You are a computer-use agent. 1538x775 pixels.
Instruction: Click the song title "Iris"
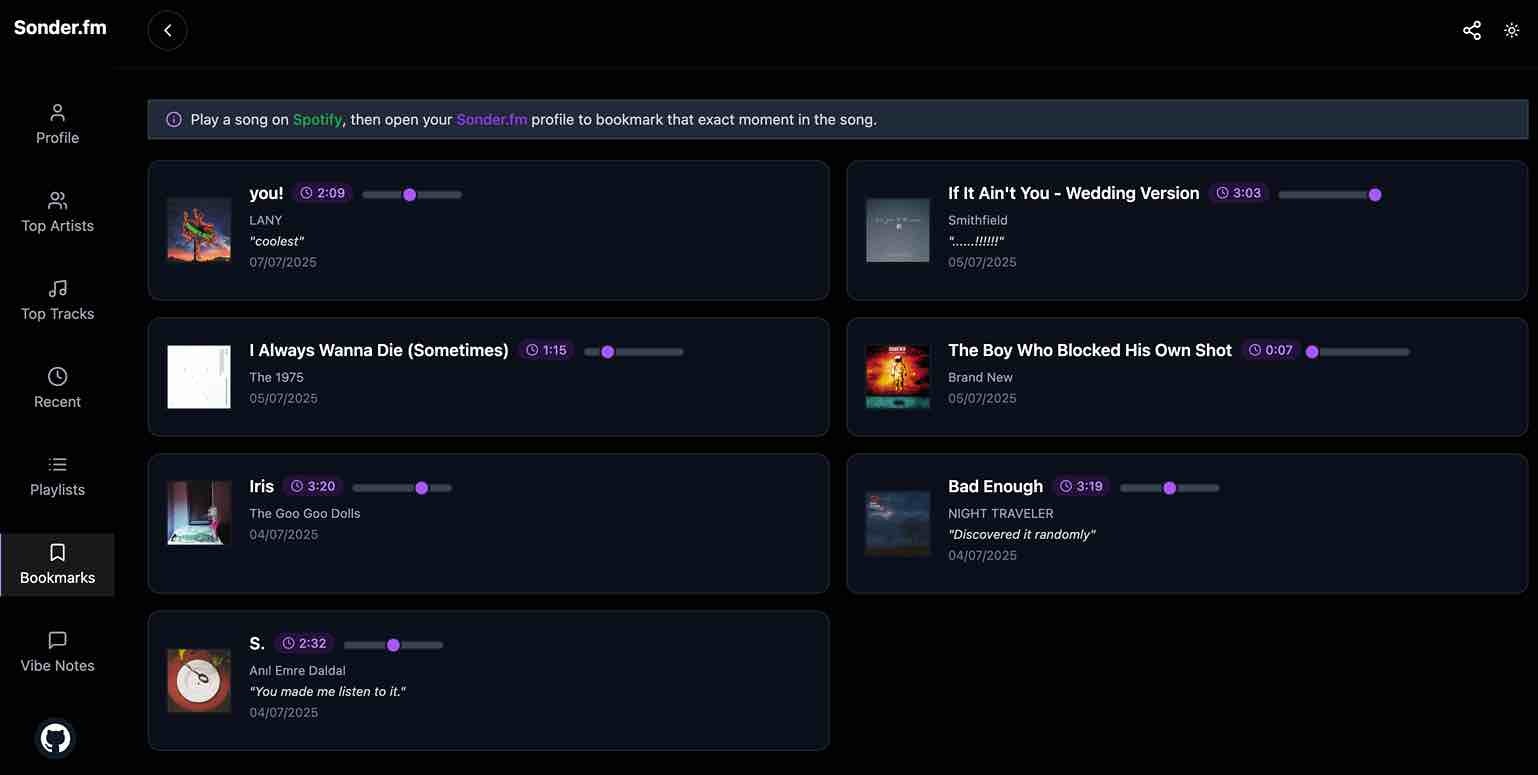(261, 486)
